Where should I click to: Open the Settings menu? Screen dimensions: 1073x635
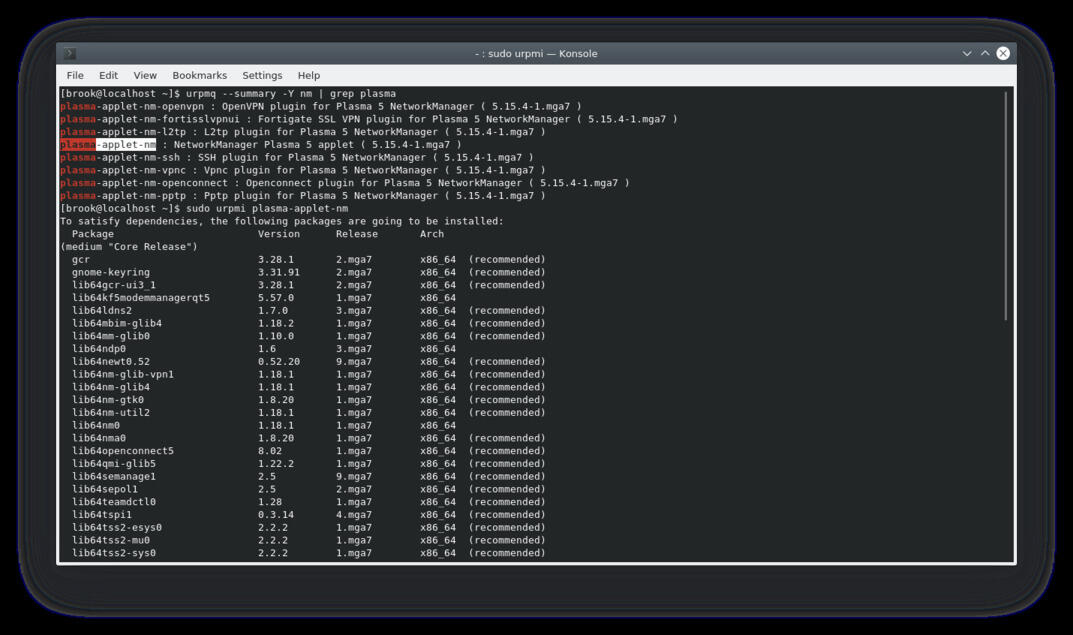coord(262,75)
